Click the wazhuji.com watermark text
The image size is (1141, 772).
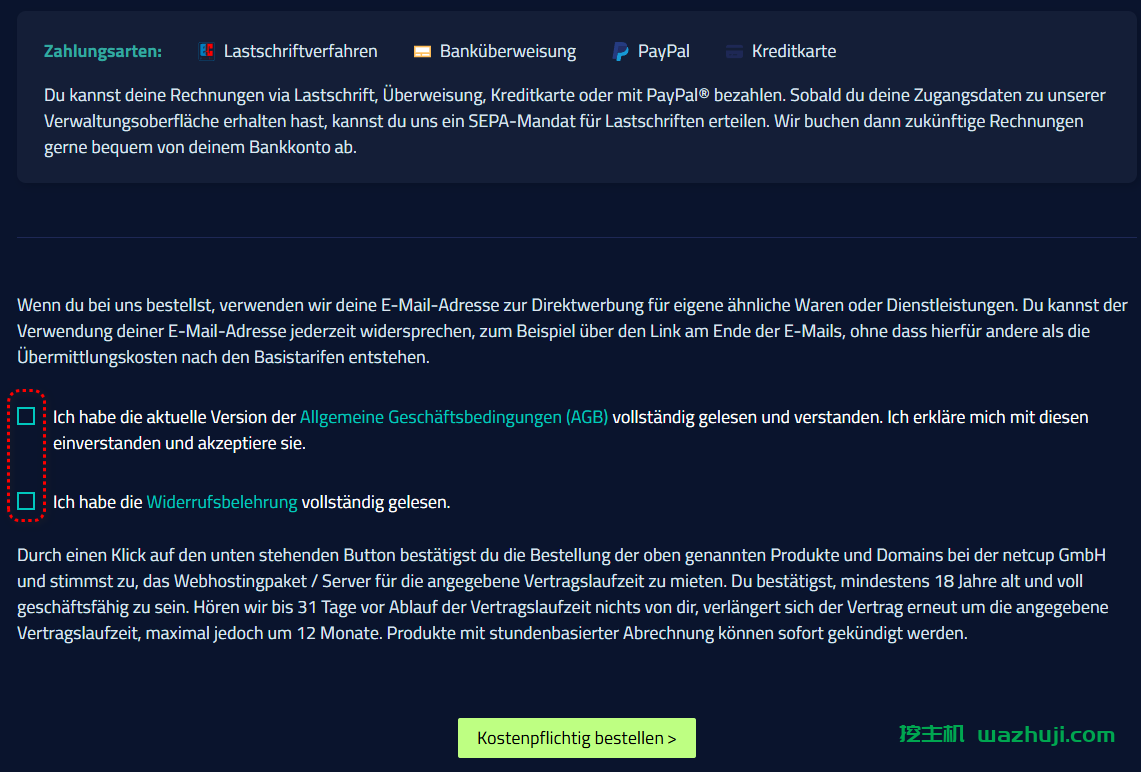[x=1045, y=735]
